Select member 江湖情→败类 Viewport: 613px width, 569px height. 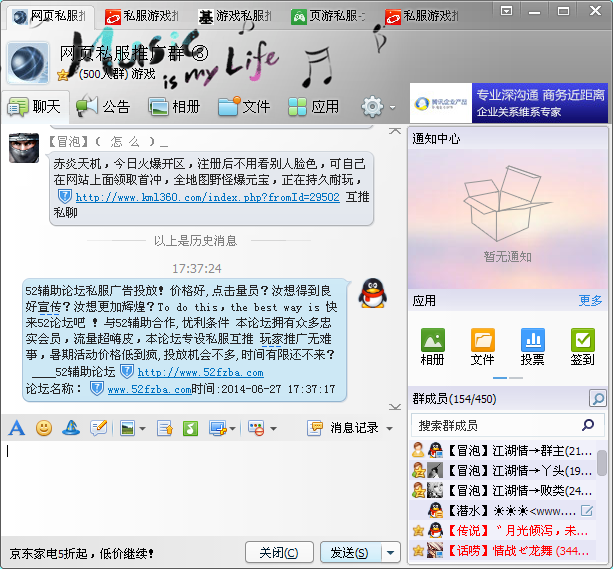[x=504, y=490]
